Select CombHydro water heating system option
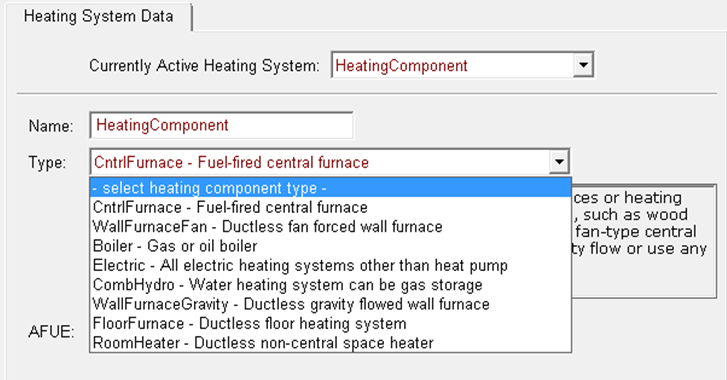 pyautogui.click(x=330, y=285)
